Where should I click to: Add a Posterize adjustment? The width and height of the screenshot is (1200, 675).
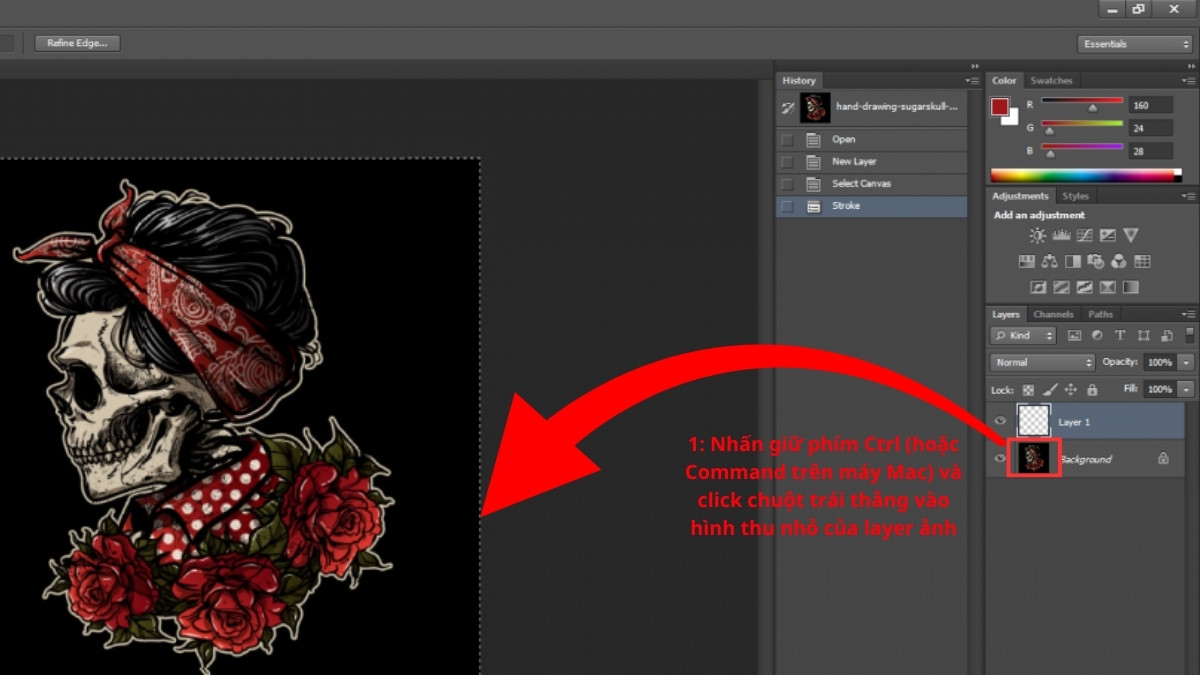click(1061, 288)
